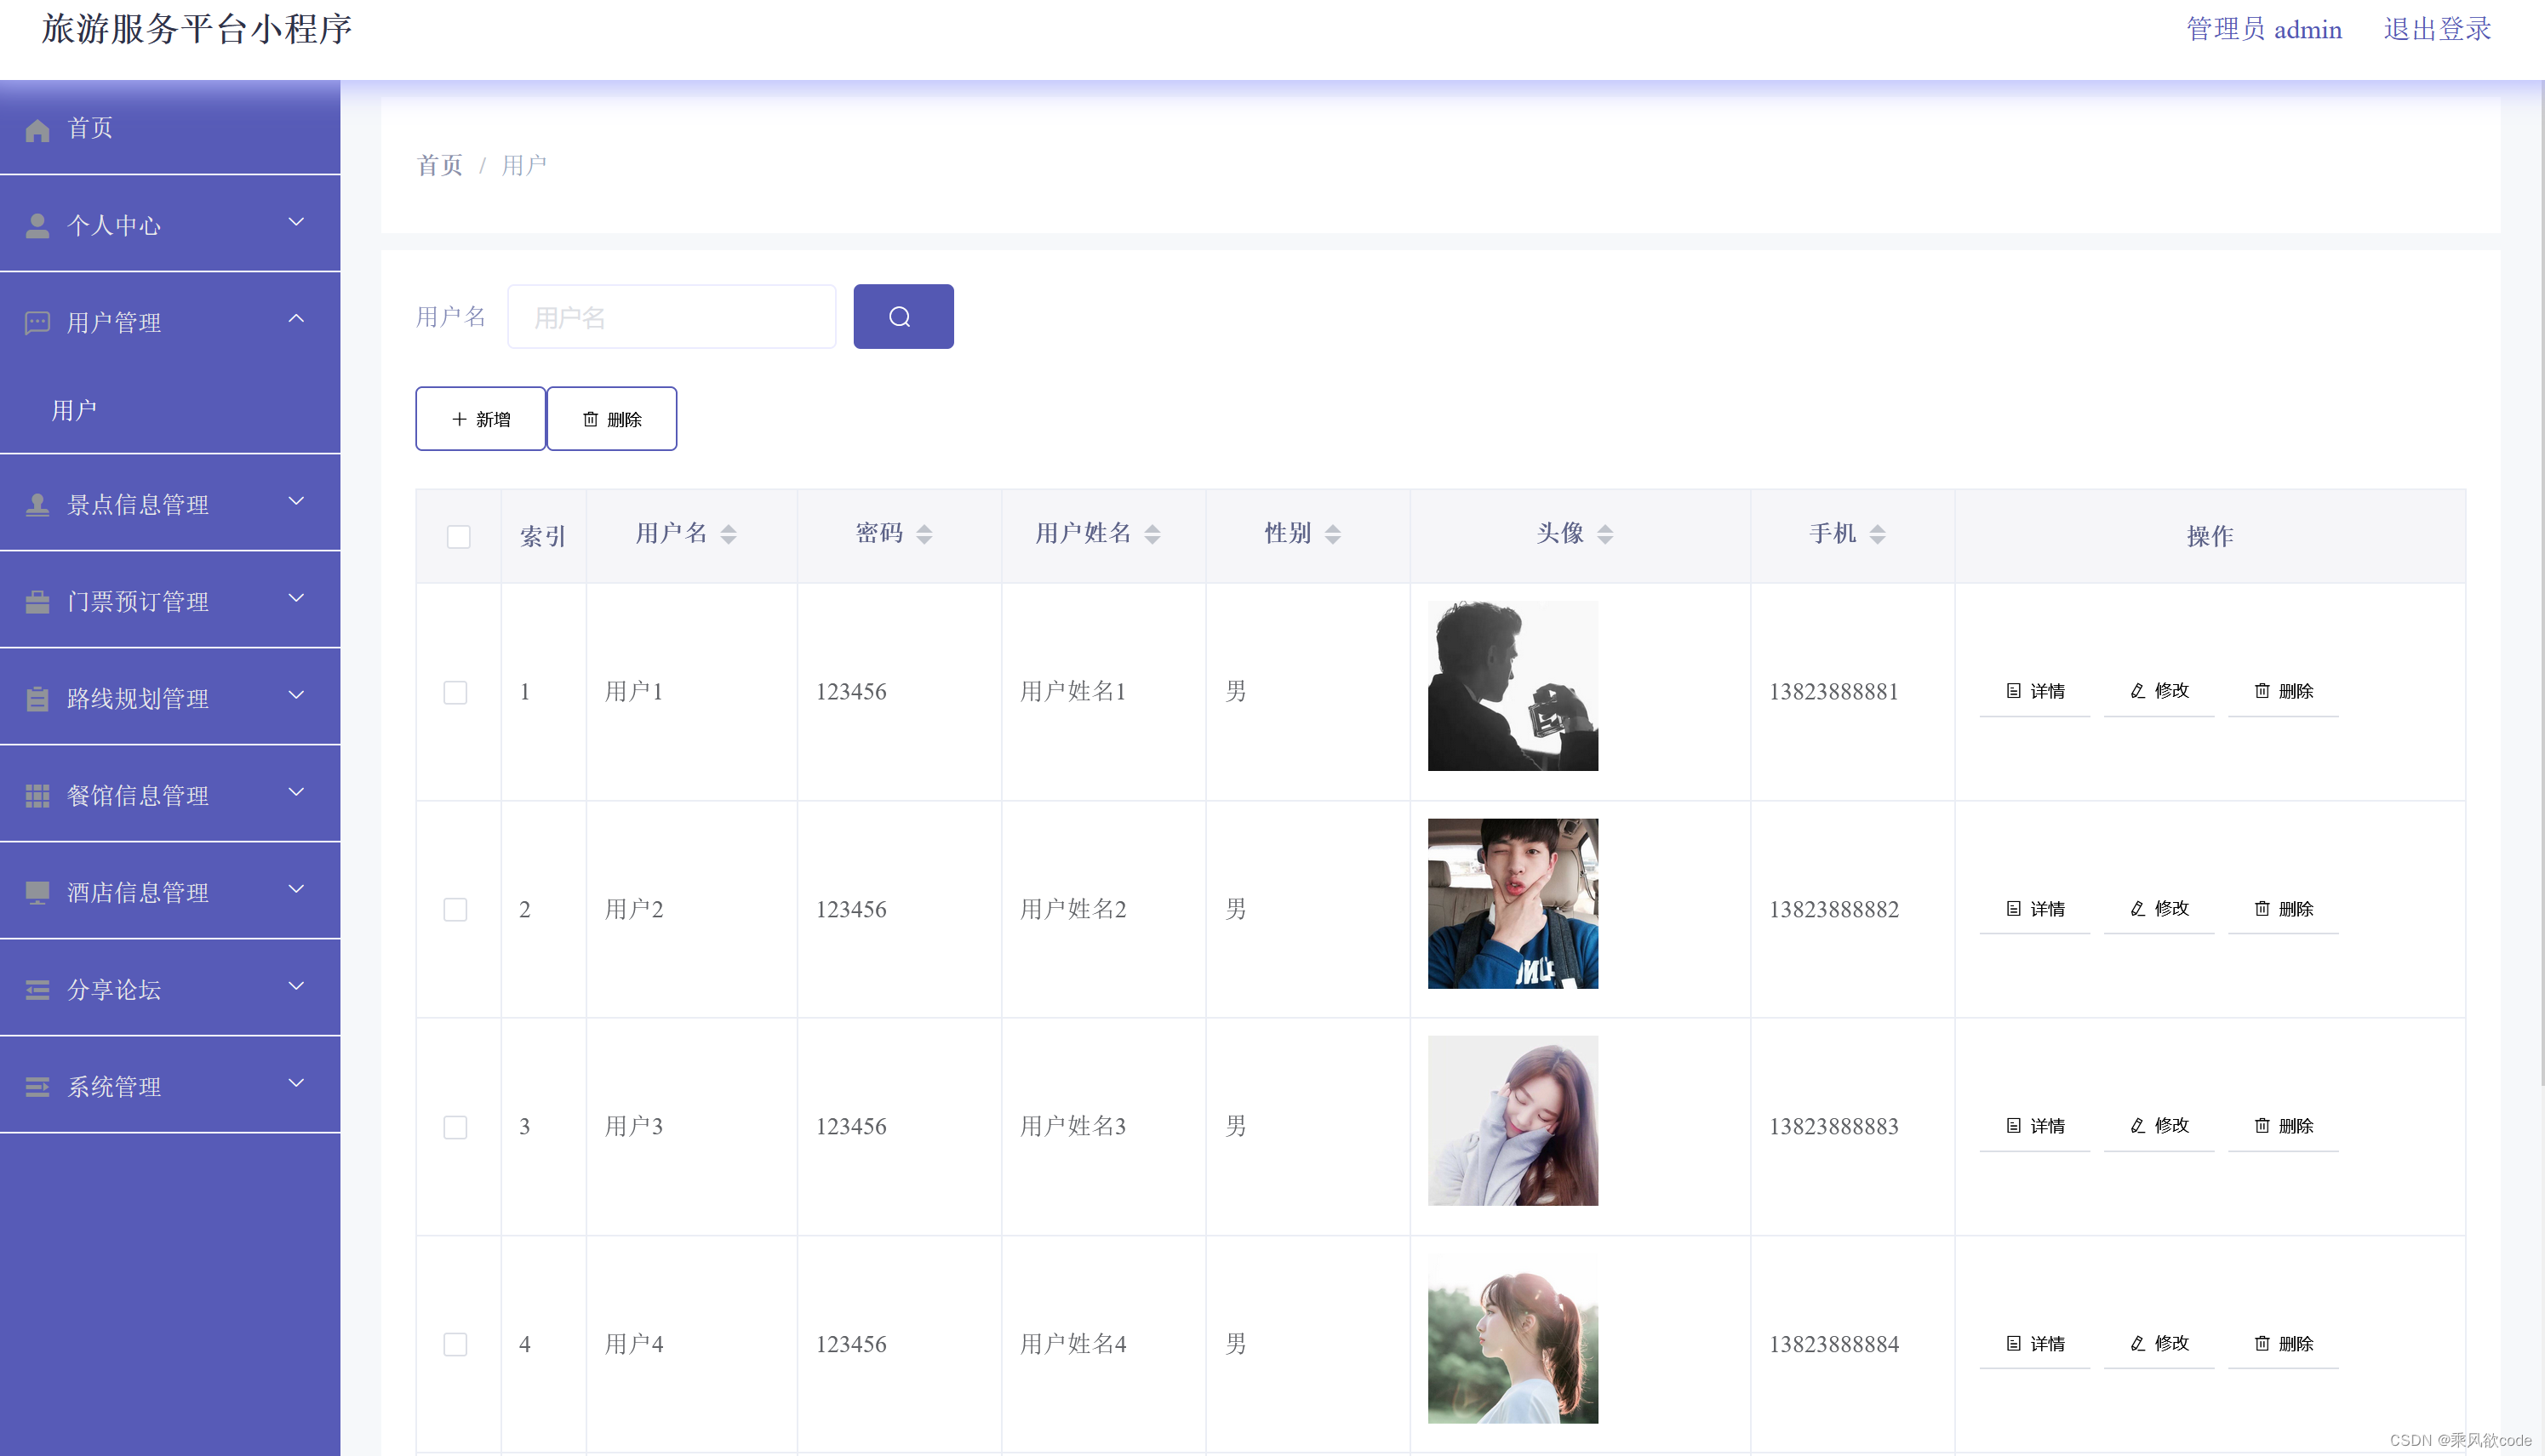This screenshot has width=2545, height=1456.
Task: Toggle the select-all header checkbox
Action: (x=458, y=537)
